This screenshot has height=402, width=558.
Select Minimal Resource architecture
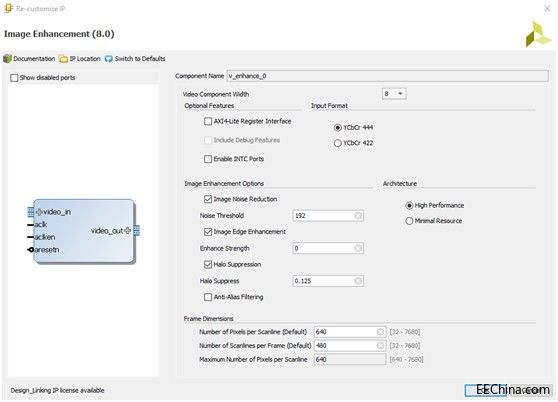409,221
